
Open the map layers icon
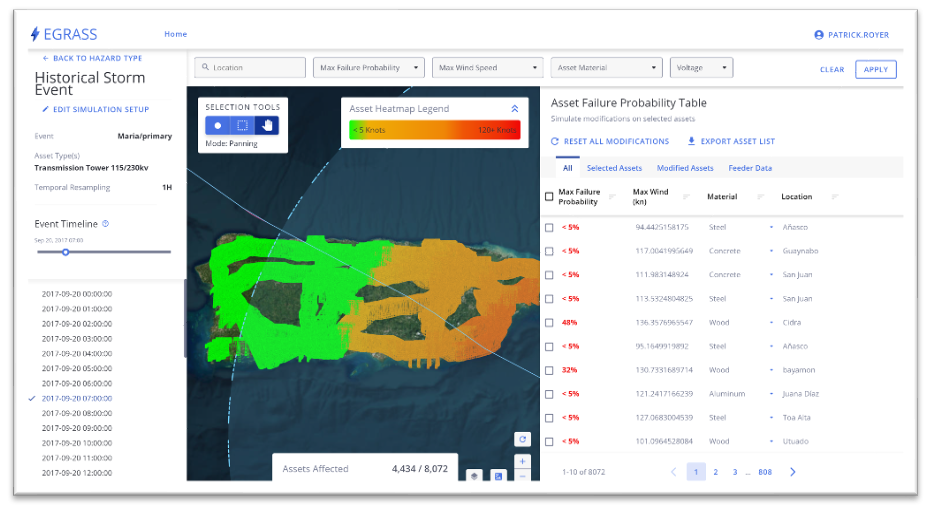click(474, 476)
